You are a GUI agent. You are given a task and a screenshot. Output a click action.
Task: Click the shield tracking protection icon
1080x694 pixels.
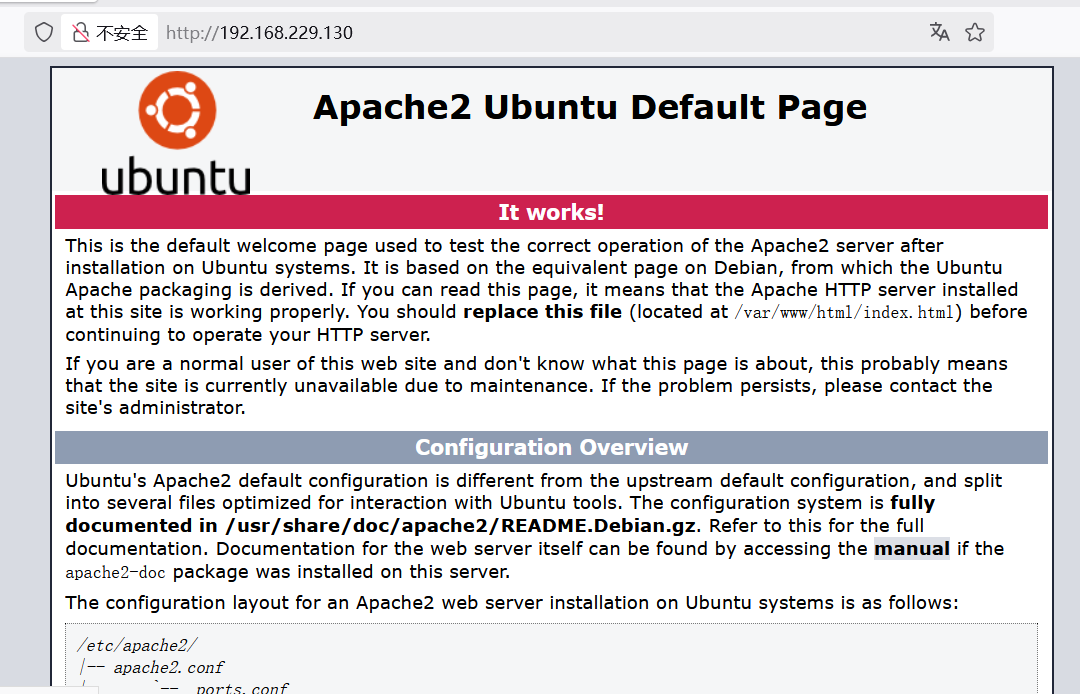point(43,32)
